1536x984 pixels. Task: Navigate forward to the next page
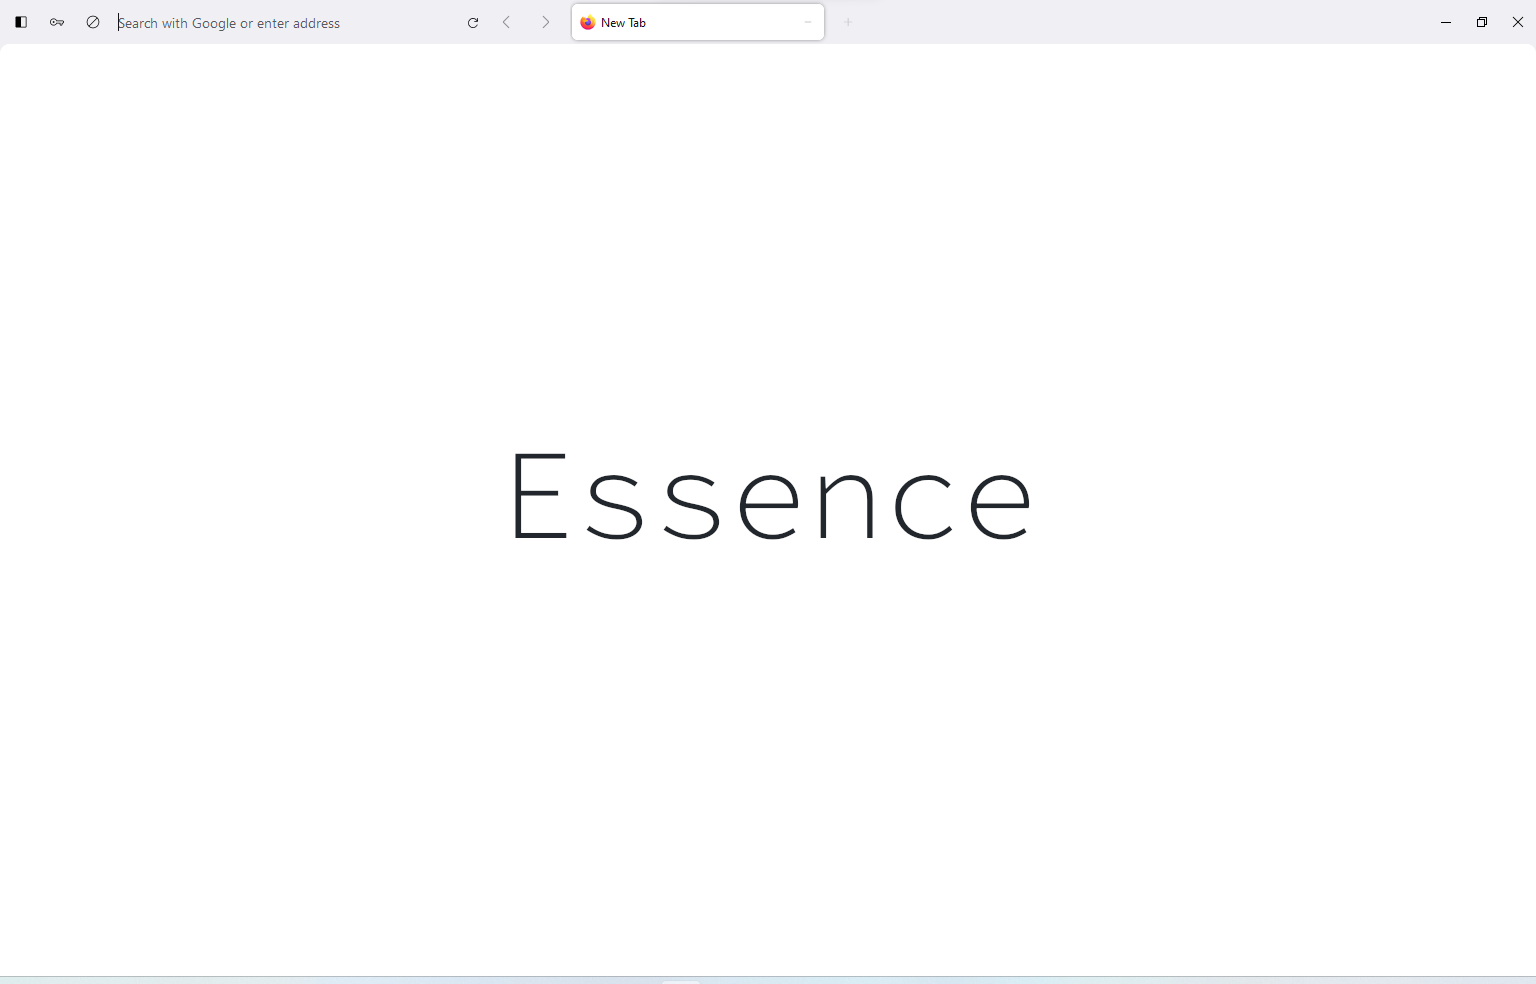click(545, 22)
